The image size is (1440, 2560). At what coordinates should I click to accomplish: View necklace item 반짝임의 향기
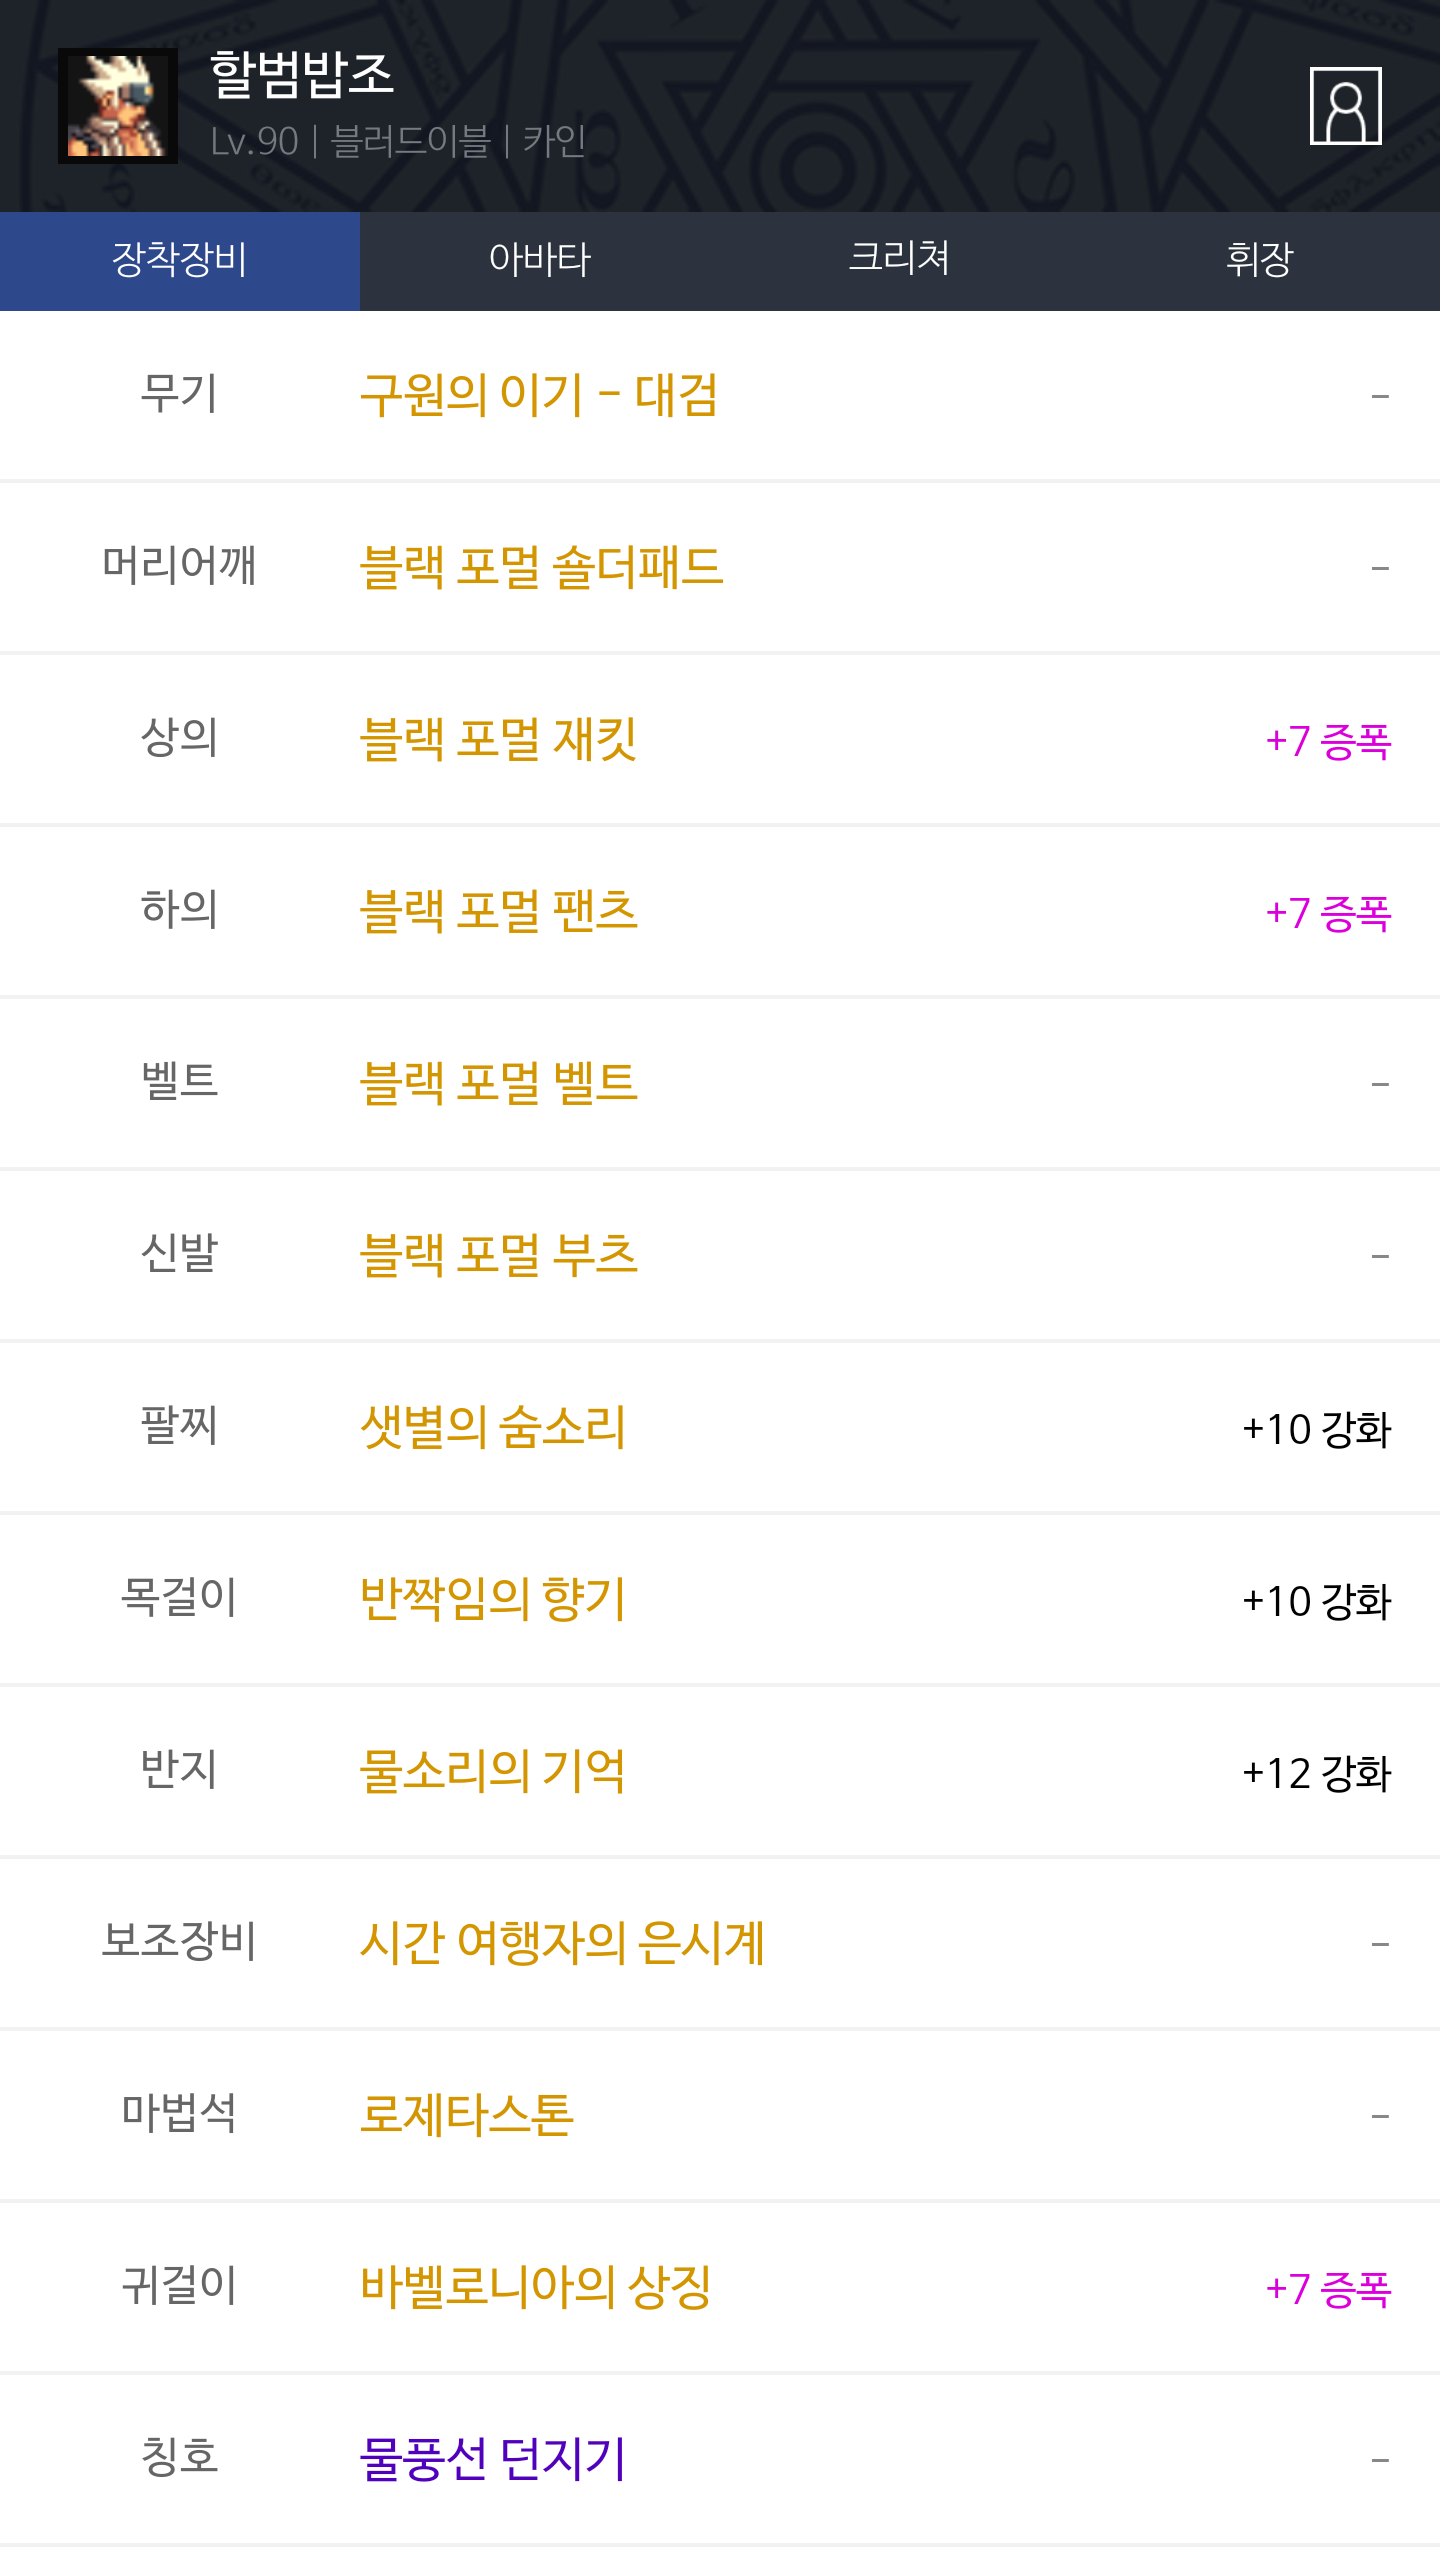coord(493,1599)
